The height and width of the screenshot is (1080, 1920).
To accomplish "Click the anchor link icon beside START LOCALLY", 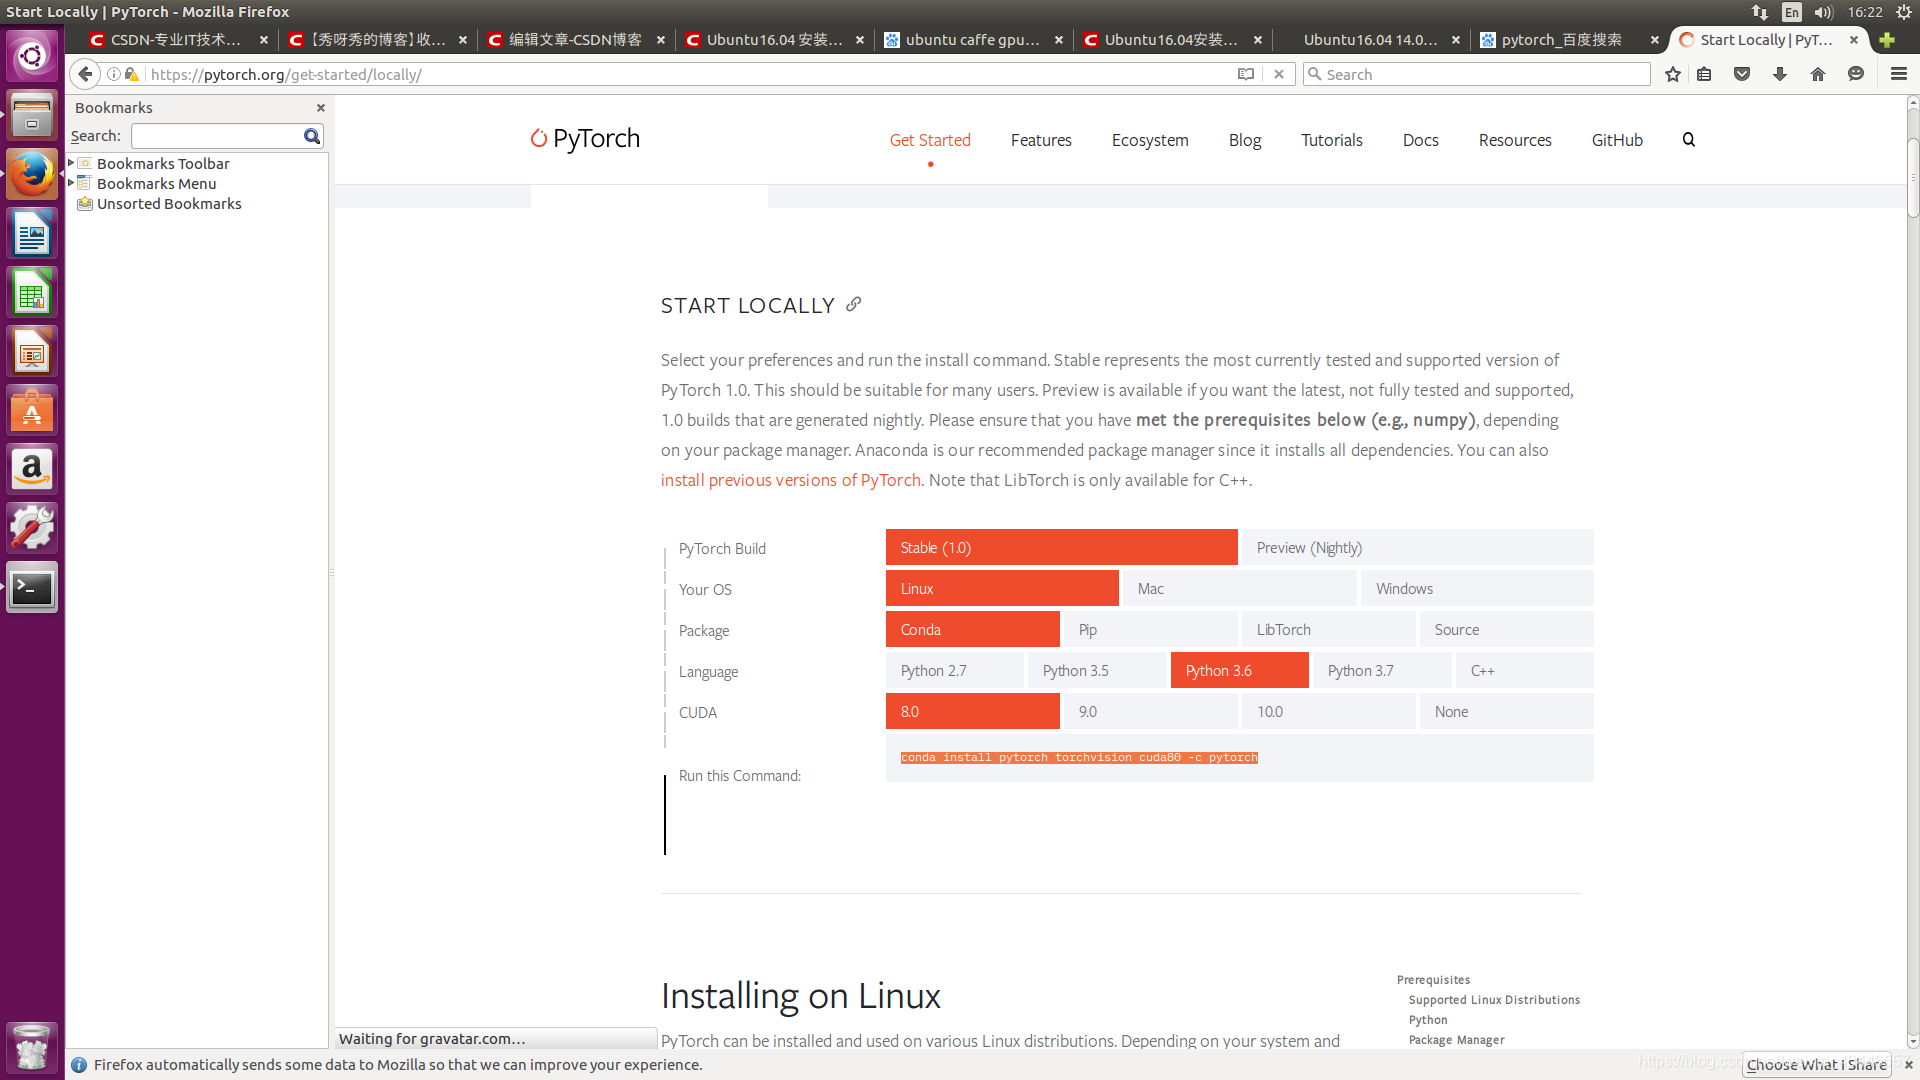I will [x=852, y=304].
